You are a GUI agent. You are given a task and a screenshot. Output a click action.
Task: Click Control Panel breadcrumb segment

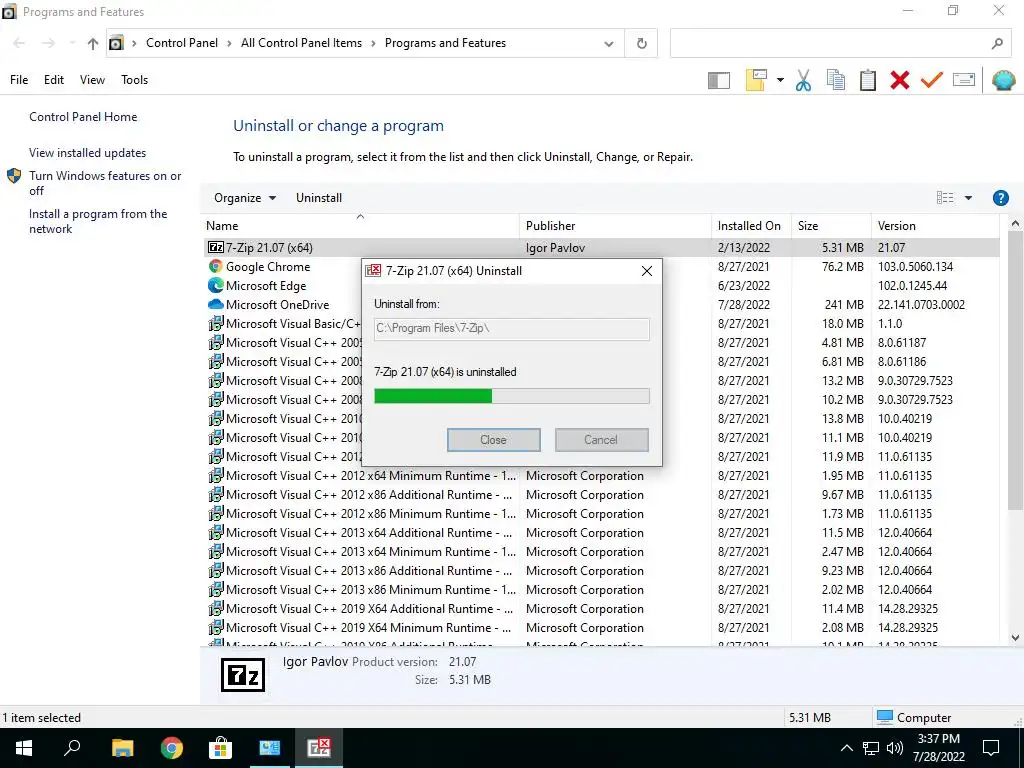[x=182, y=43]
